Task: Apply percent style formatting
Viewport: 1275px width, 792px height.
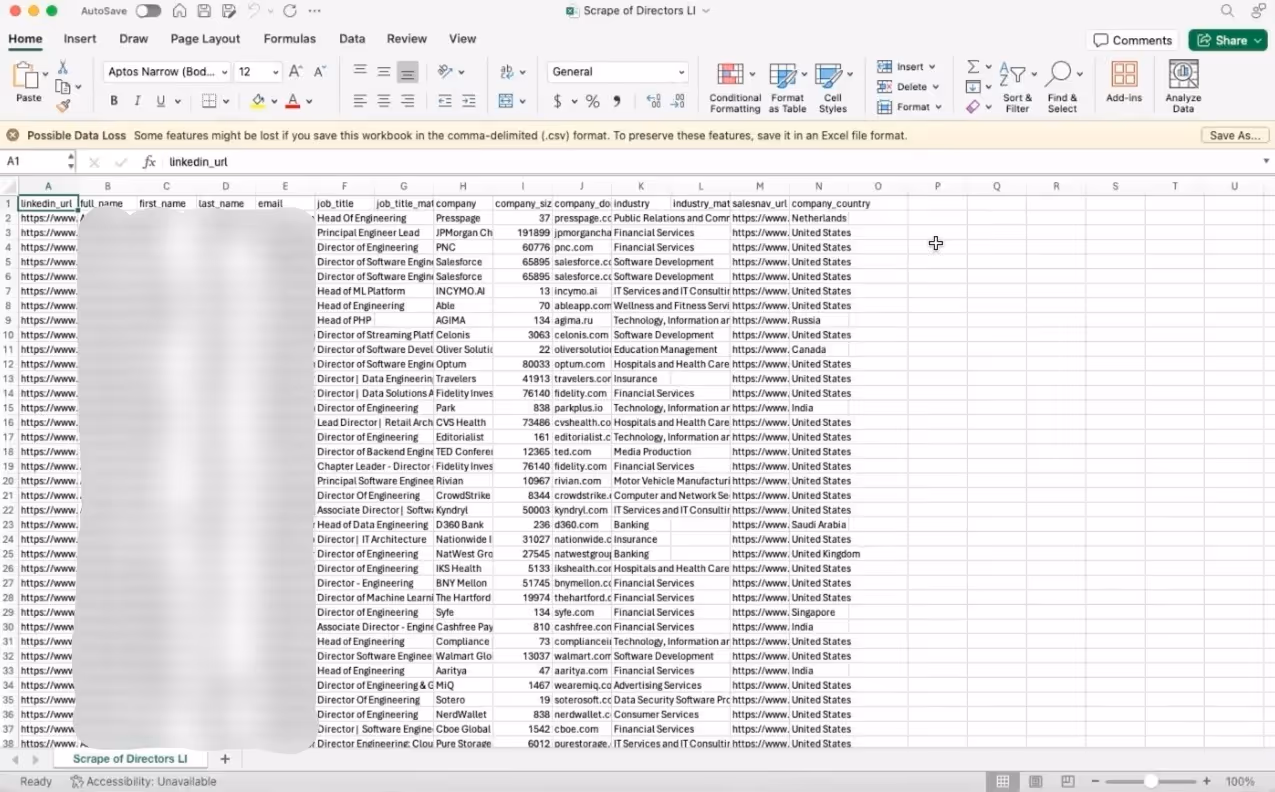Action: click(x=592, y=101)
